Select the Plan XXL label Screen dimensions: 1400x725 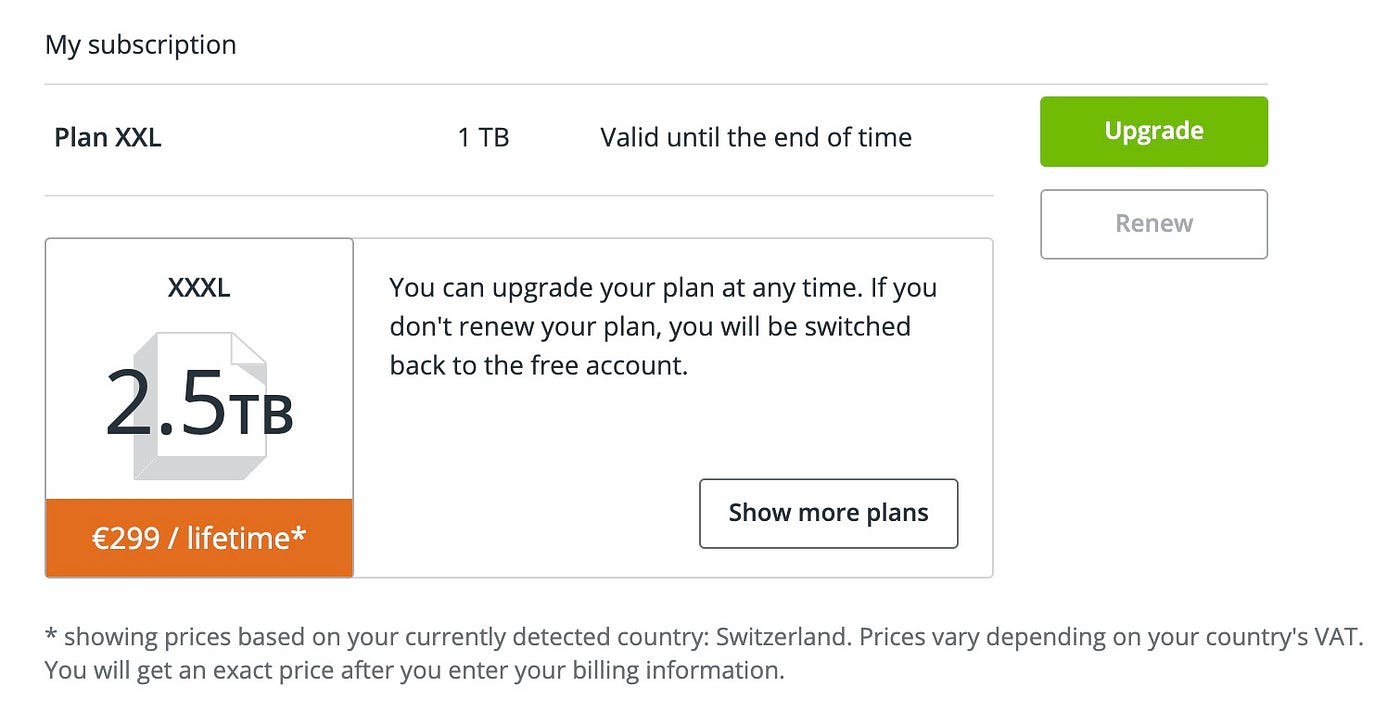pos(108,137)
